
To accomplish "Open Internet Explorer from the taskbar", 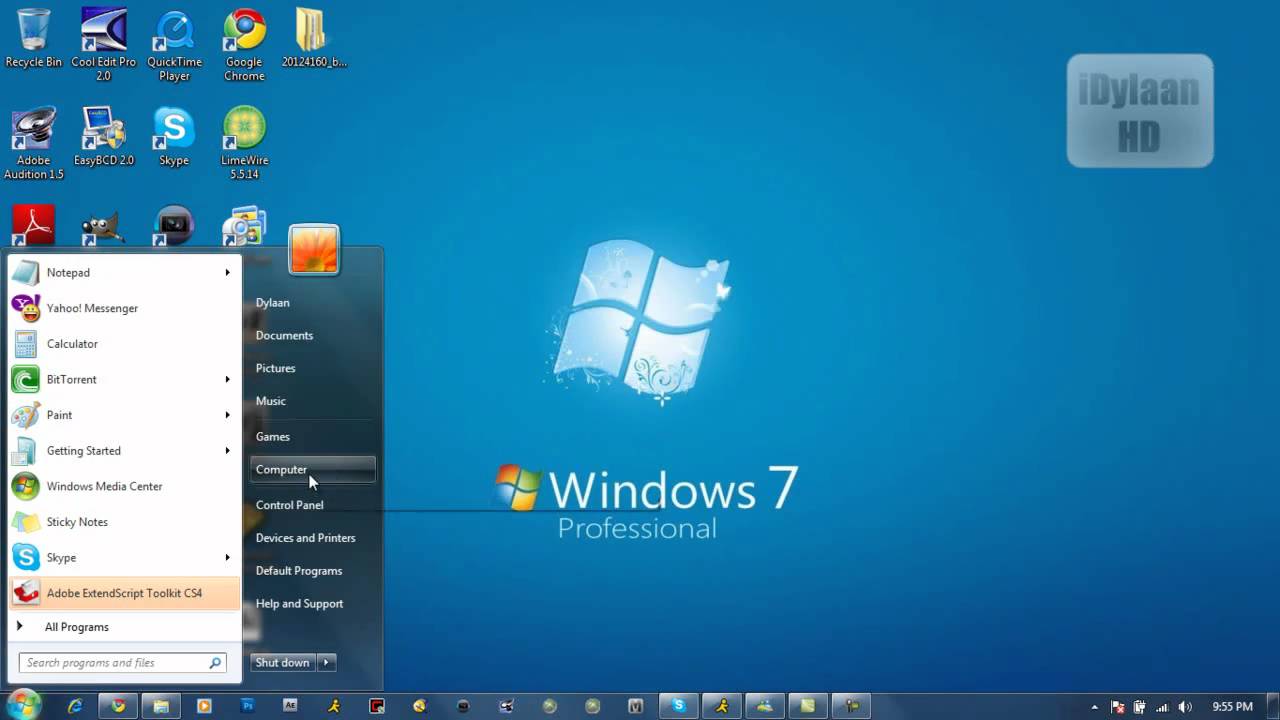I will [75, 706].
